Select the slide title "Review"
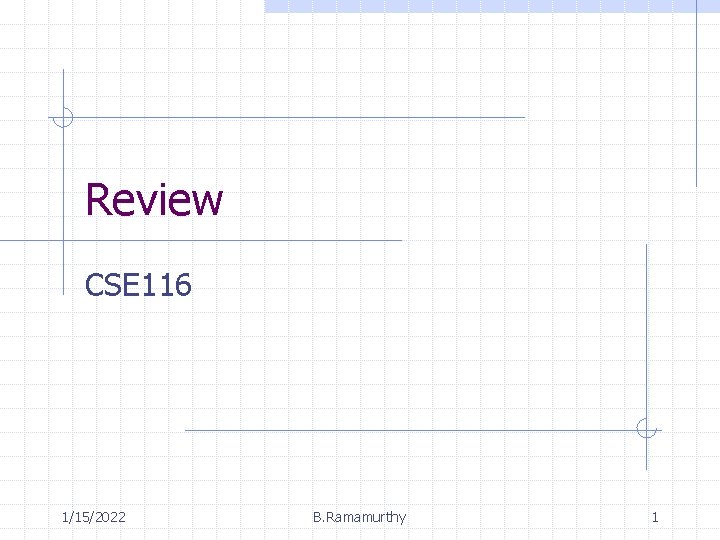This screenshot has width=720, height=540. pyautogui.click(x=154, y=199)
